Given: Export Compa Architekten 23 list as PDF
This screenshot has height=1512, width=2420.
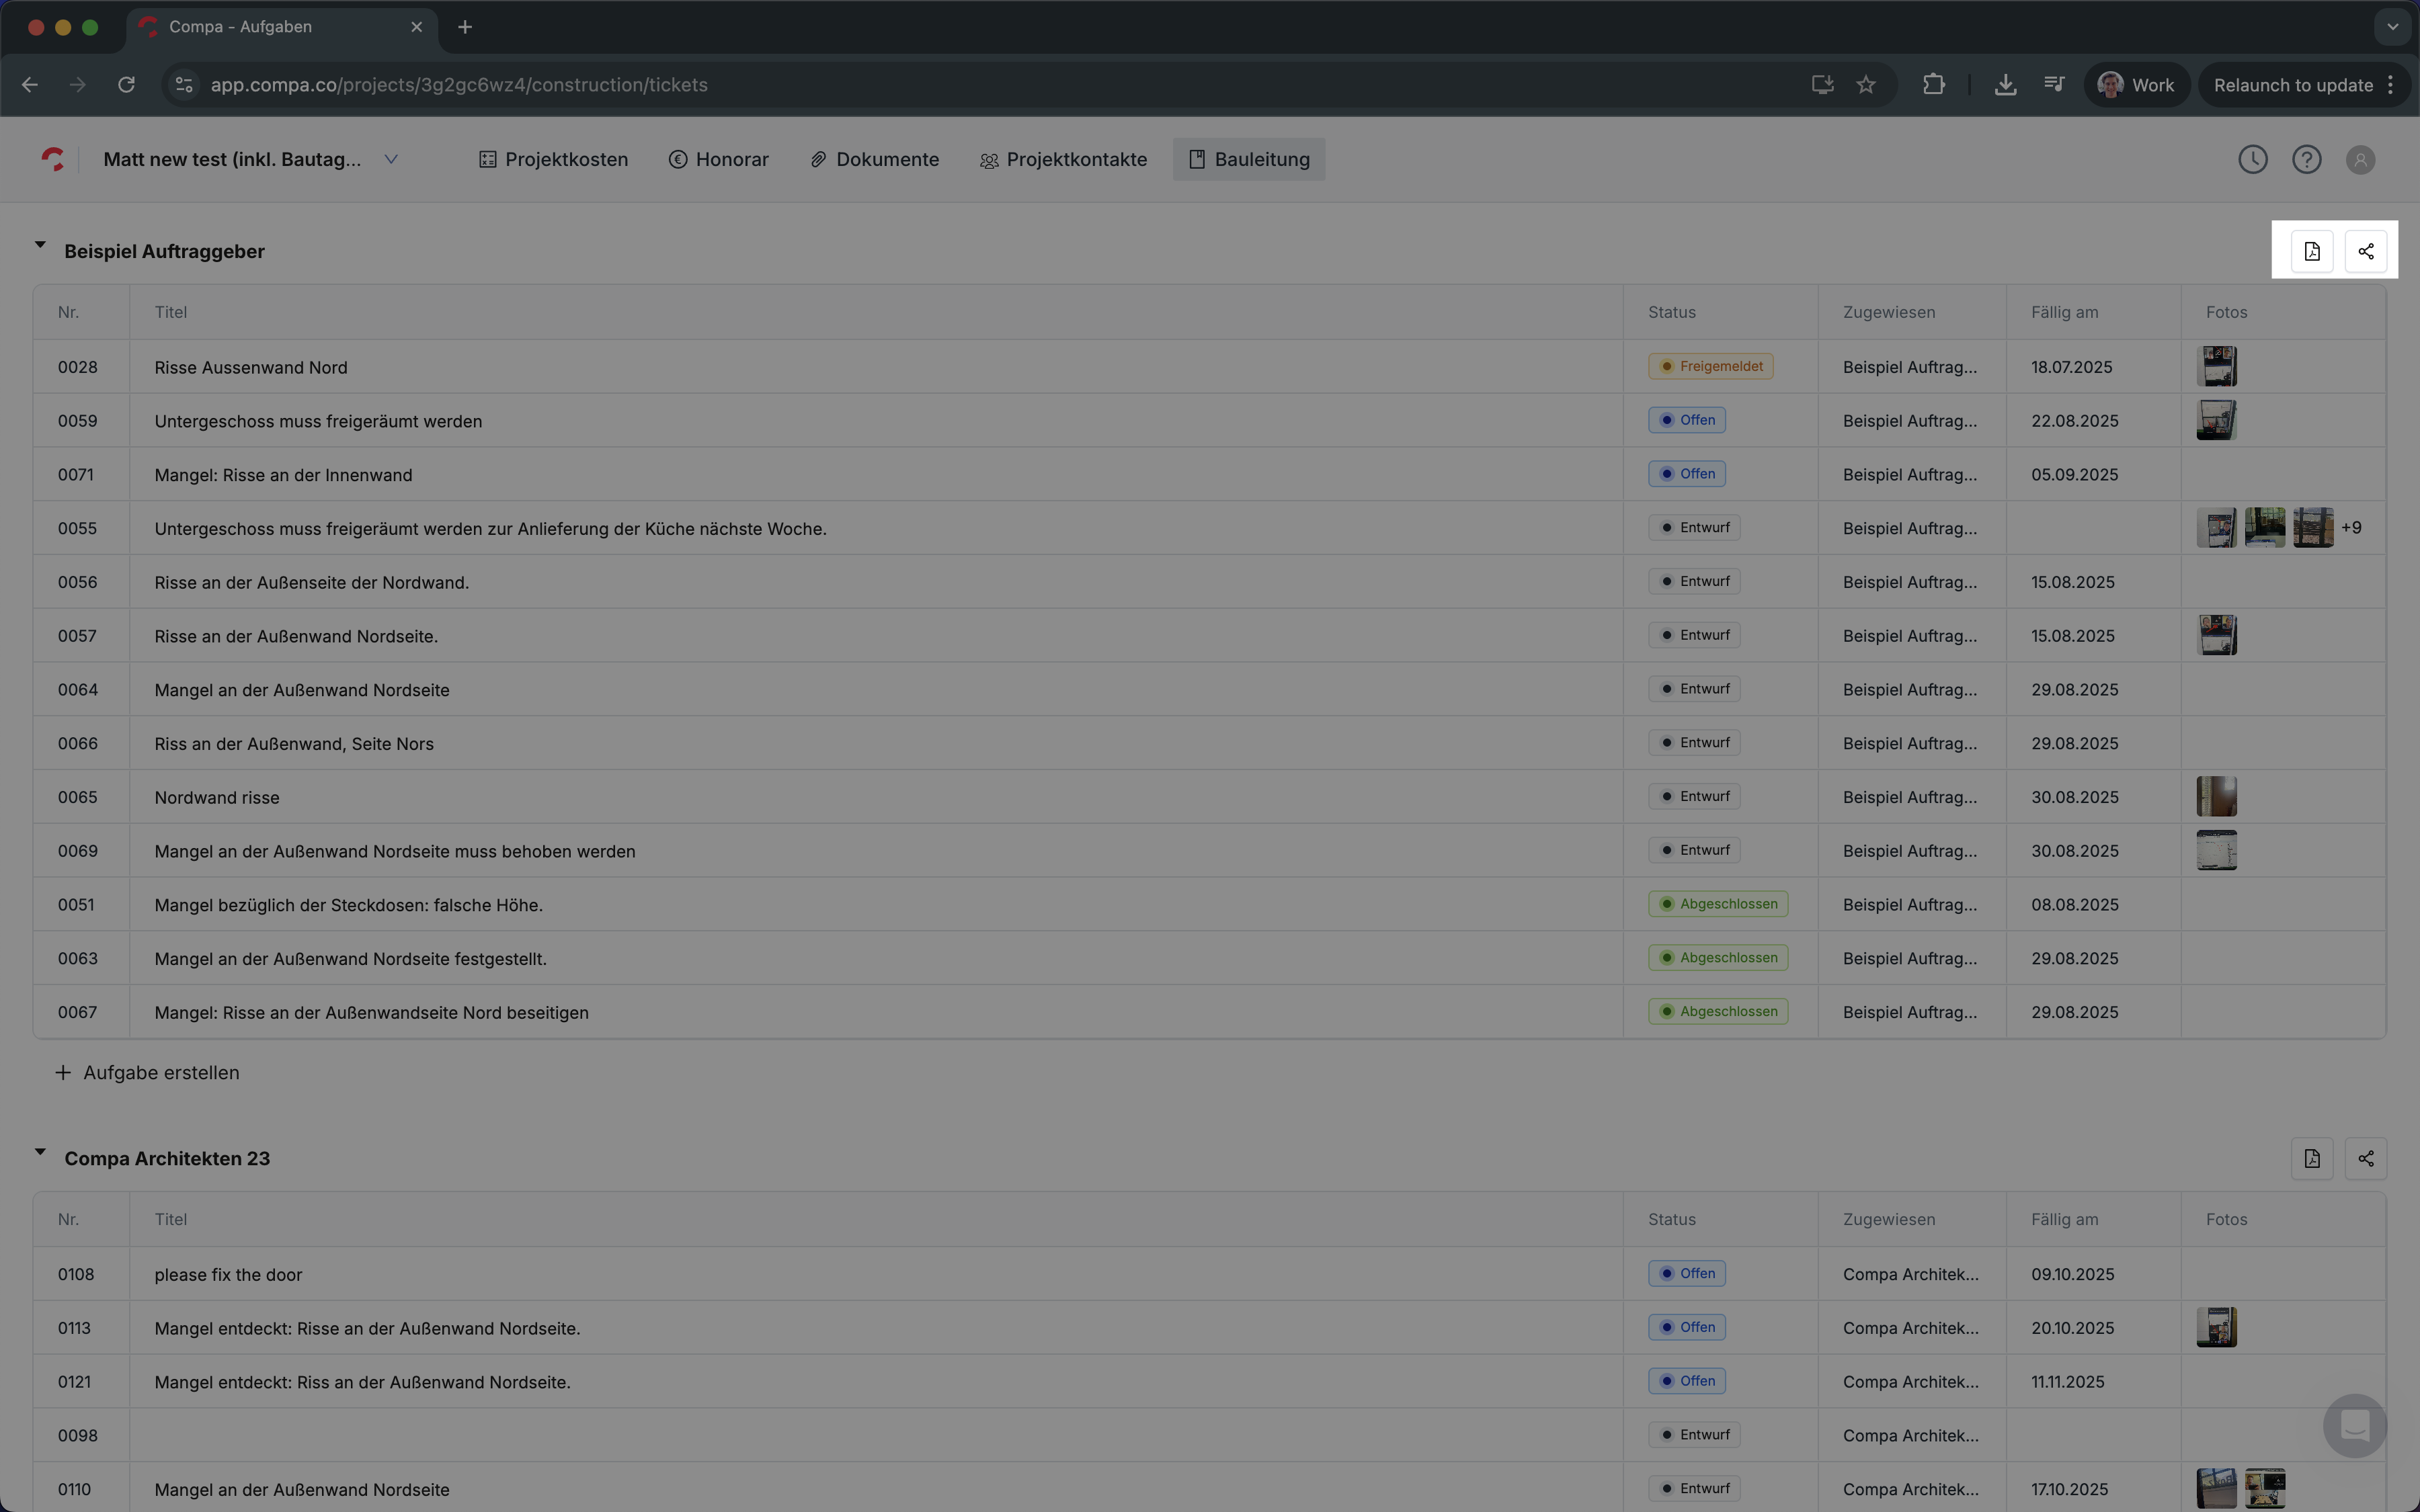Looking at the screenshot, I should point(2311,1158).
